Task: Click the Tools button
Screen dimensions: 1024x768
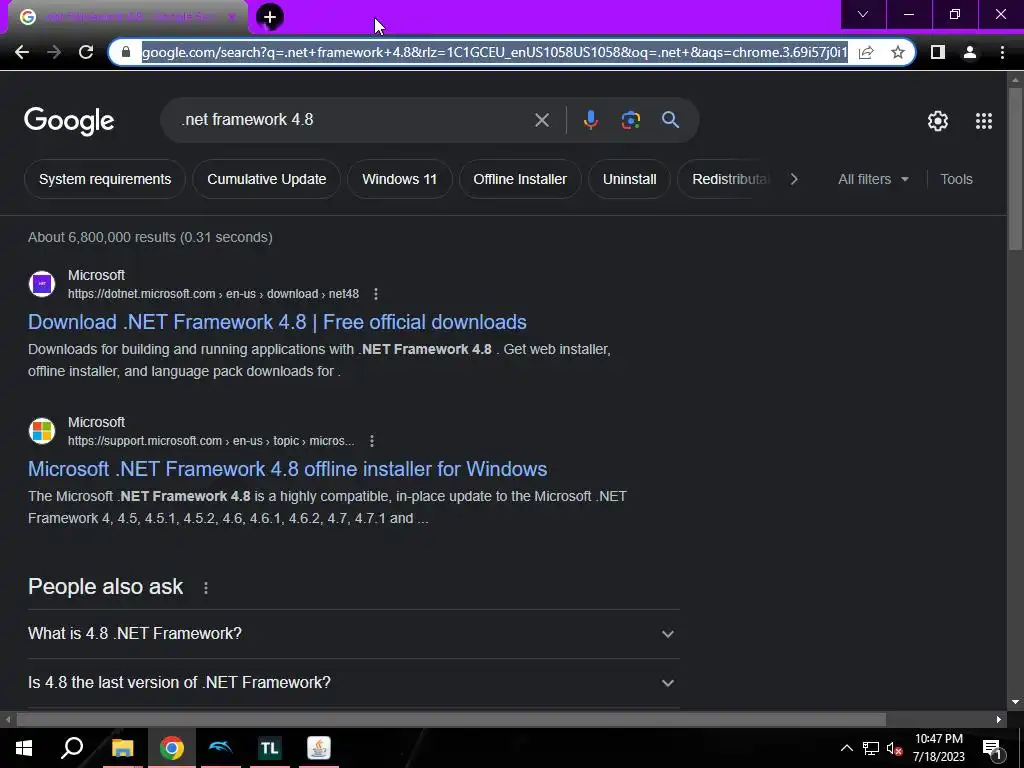Action: click(956, 179)
